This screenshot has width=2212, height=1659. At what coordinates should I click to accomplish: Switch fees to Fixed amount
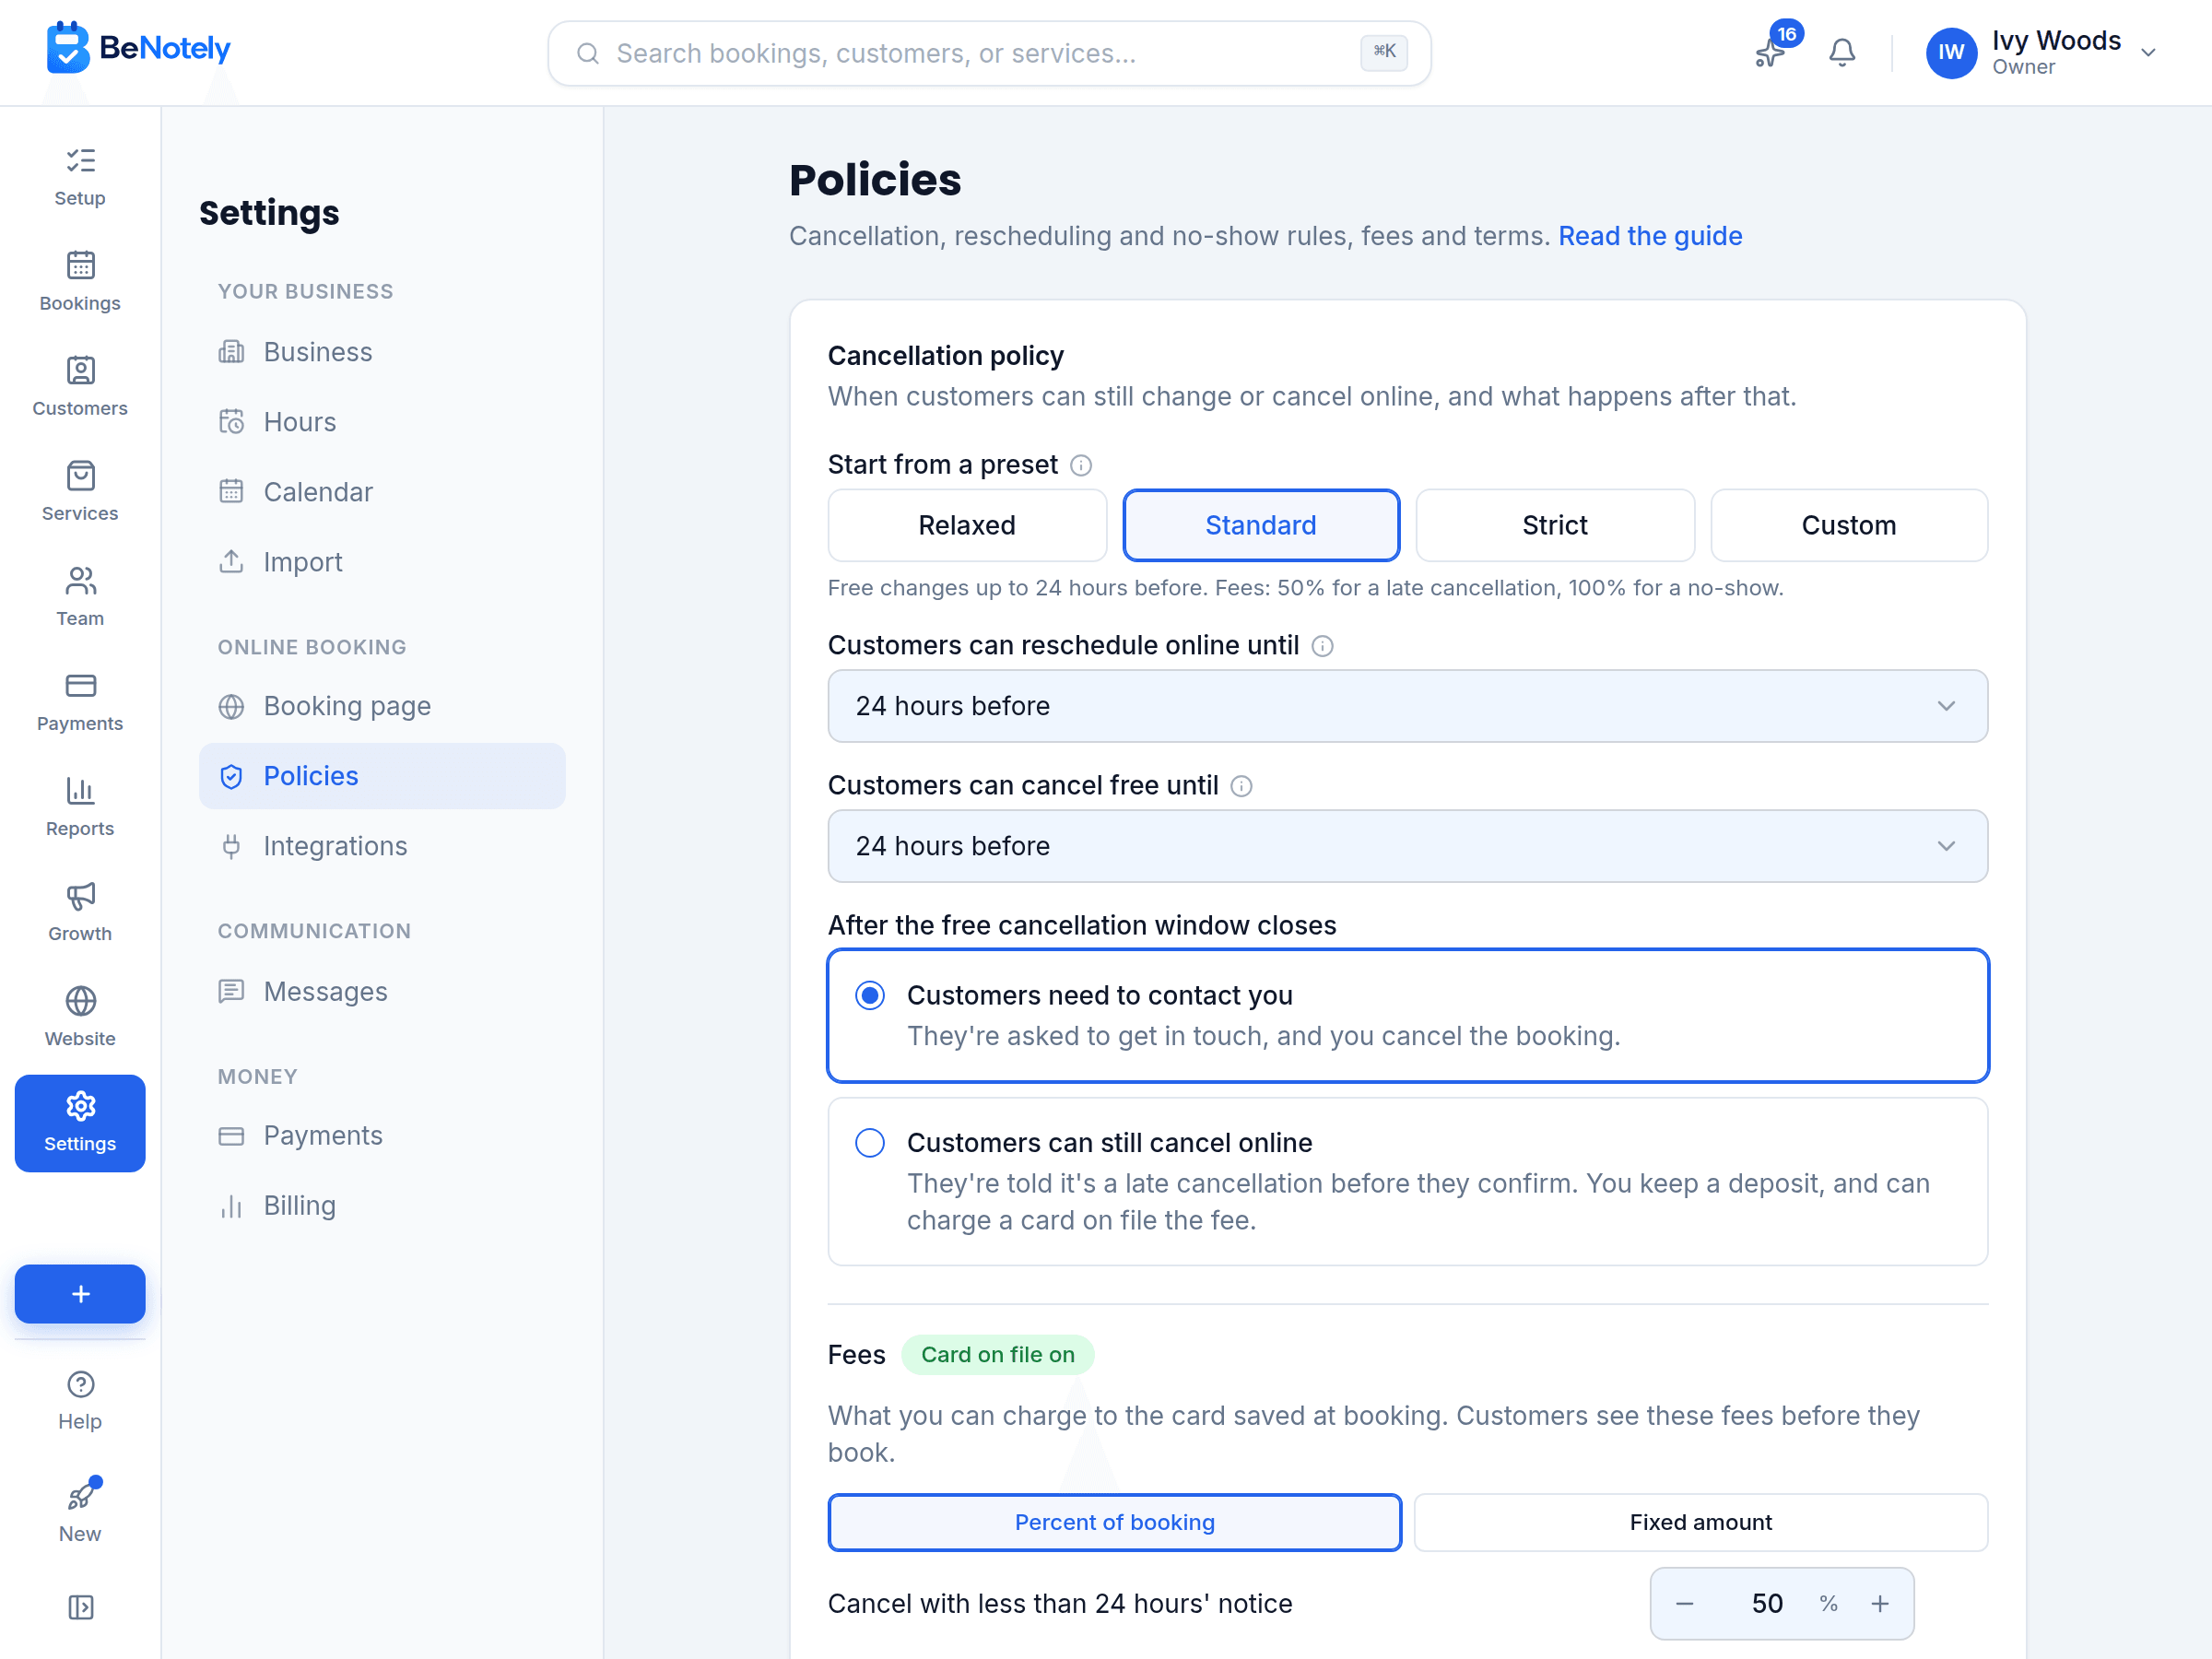pos(1700,1522)
